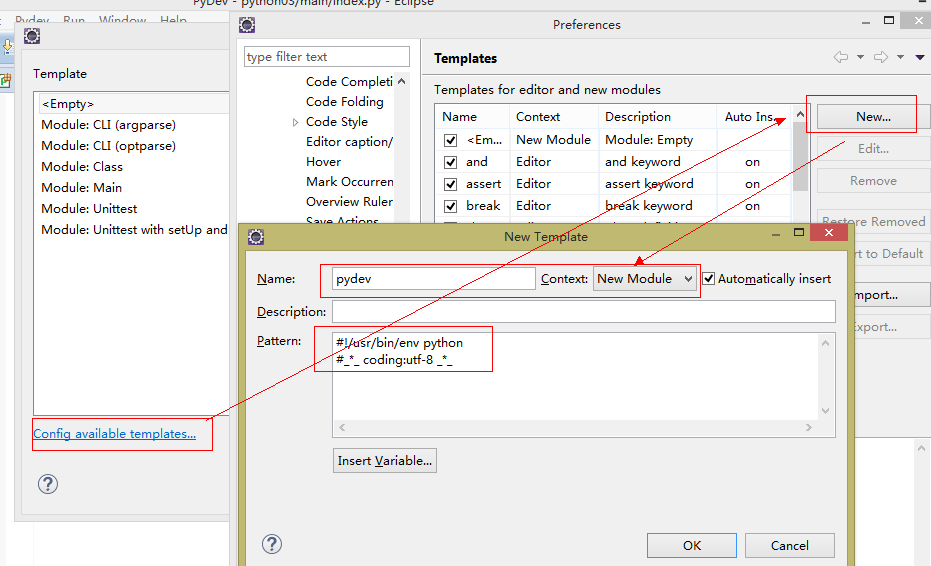Click Pattern horizontal scrollbar right arrow
This screenshot has width=931, height=566.
point(809,428)
